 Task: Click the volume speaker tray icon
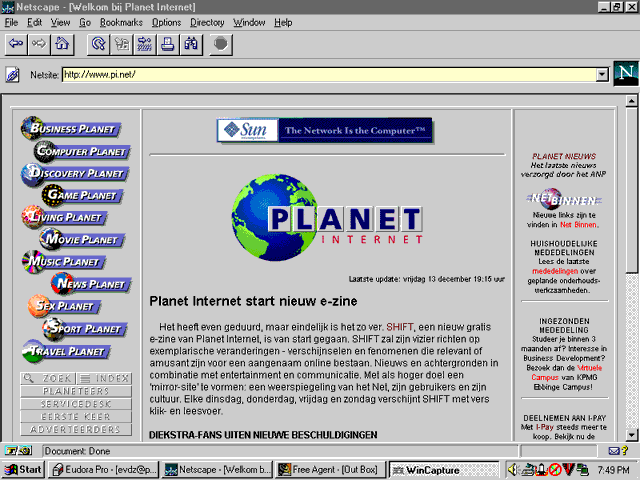pos(512,469)
